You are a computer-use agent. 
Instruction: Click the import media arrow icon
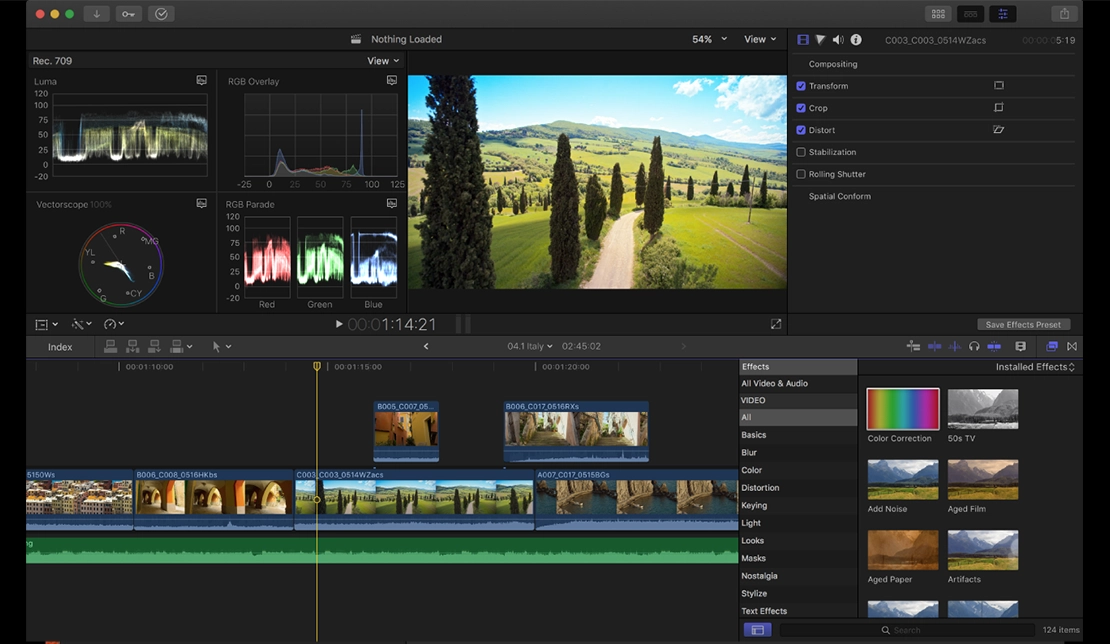pyautogui.click(x=97, y=14)
